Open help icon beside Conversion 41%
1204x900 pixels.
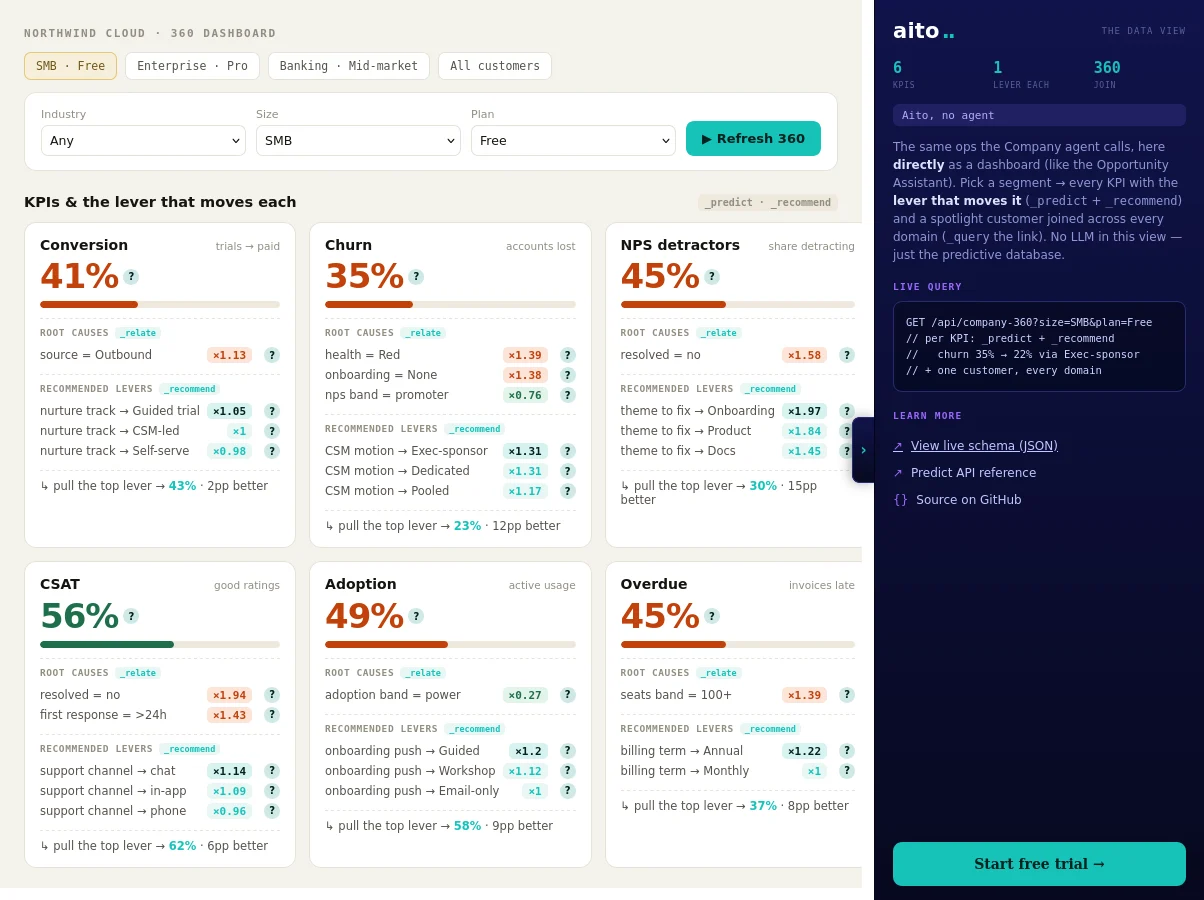pos(131,277)
